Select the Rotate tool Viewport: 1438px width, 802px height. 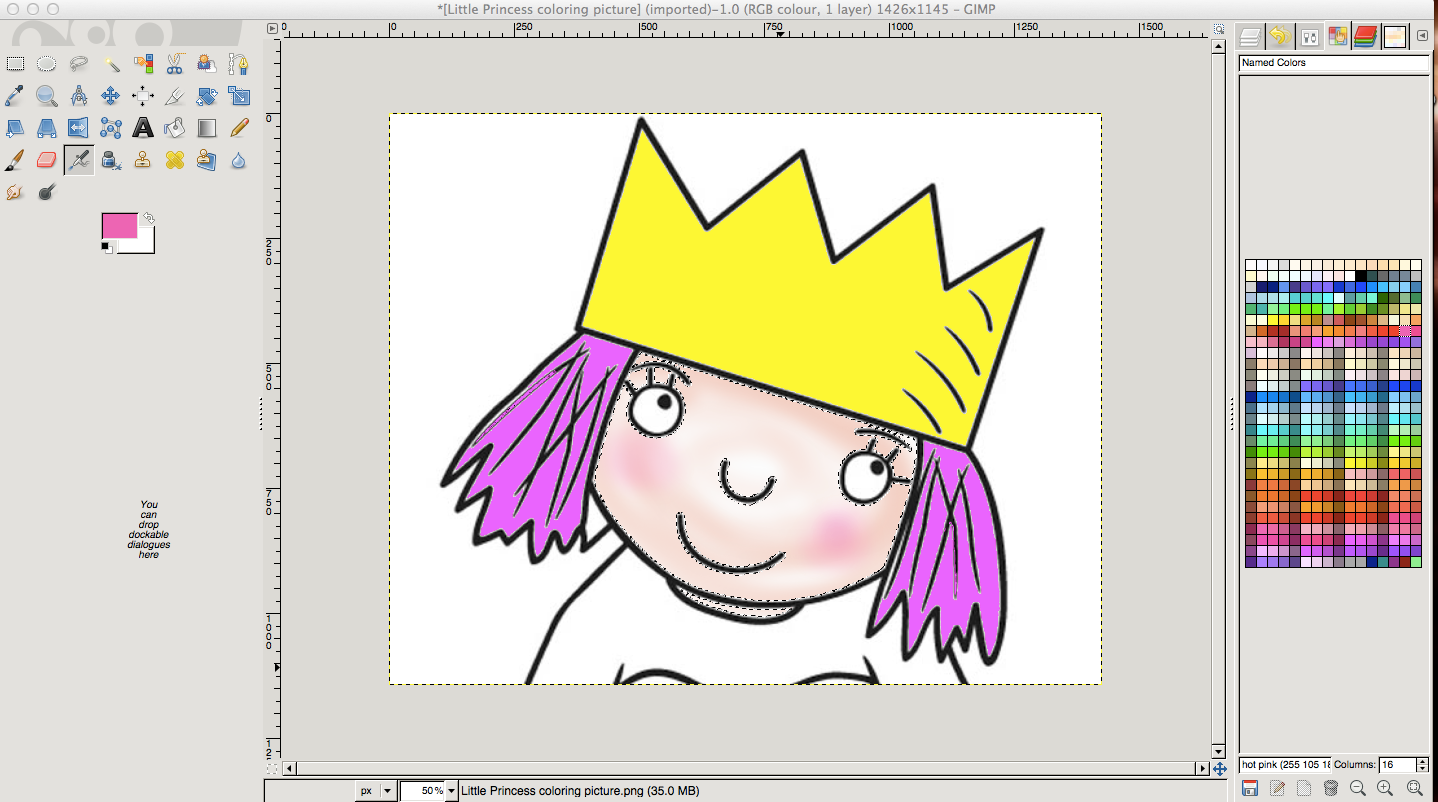point(207,96)
